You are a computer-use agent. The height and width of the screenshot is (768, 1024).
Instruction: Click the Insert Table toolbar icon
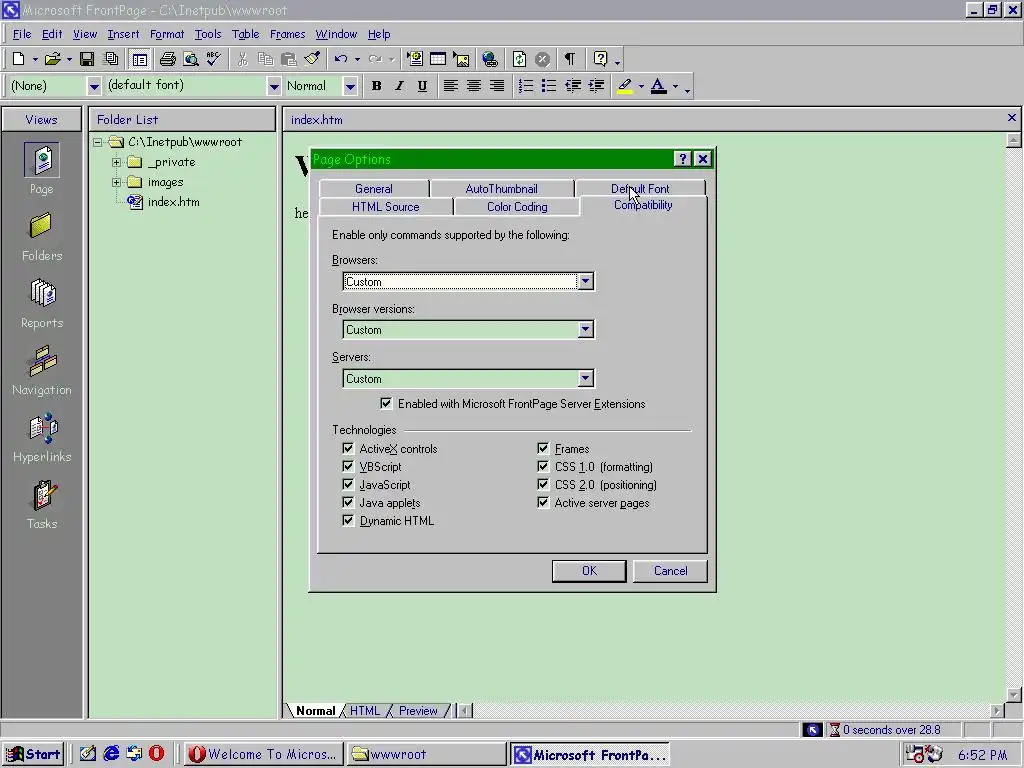pos(438,59)
